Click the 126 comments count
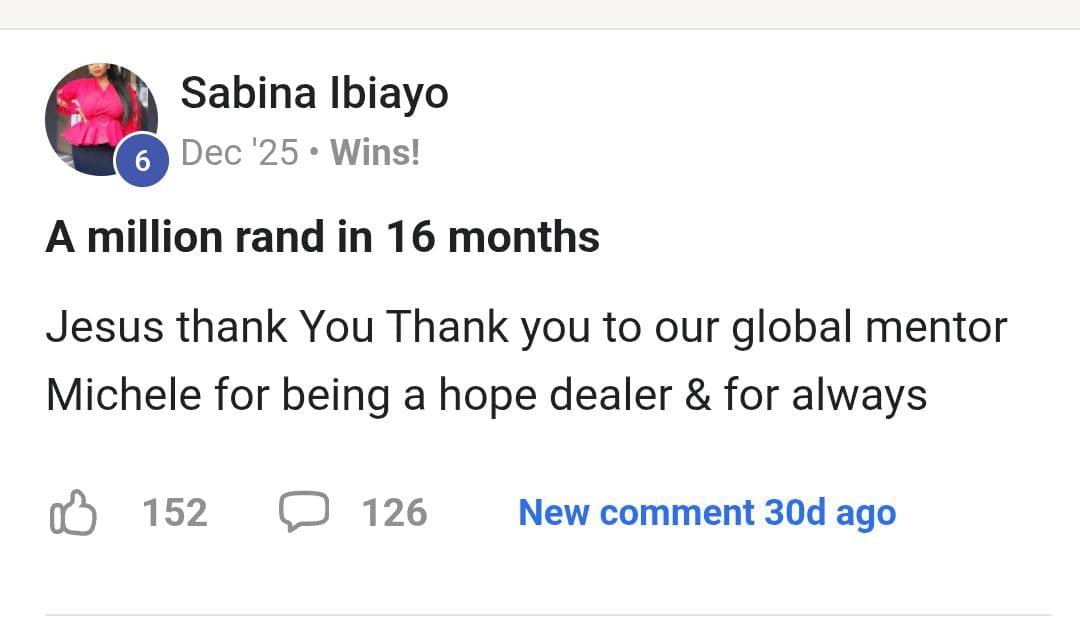Screen dimensions: 1080x623 coord(394,513)
